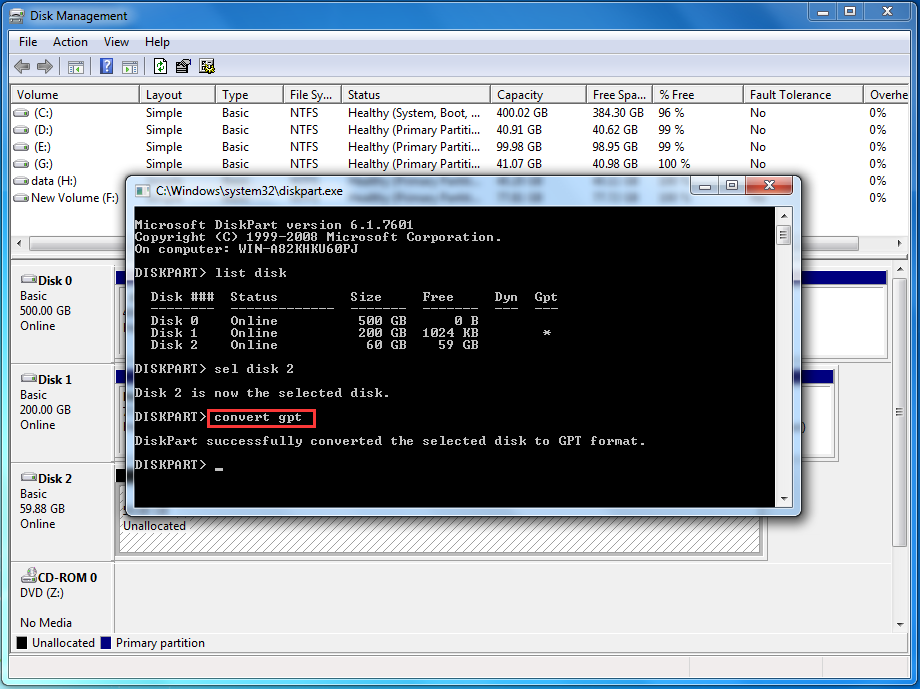The height and width of the screenshot is (689, 920).
Task: Click the Back navigation arrow icon
Action: click(x=22, y=66)
